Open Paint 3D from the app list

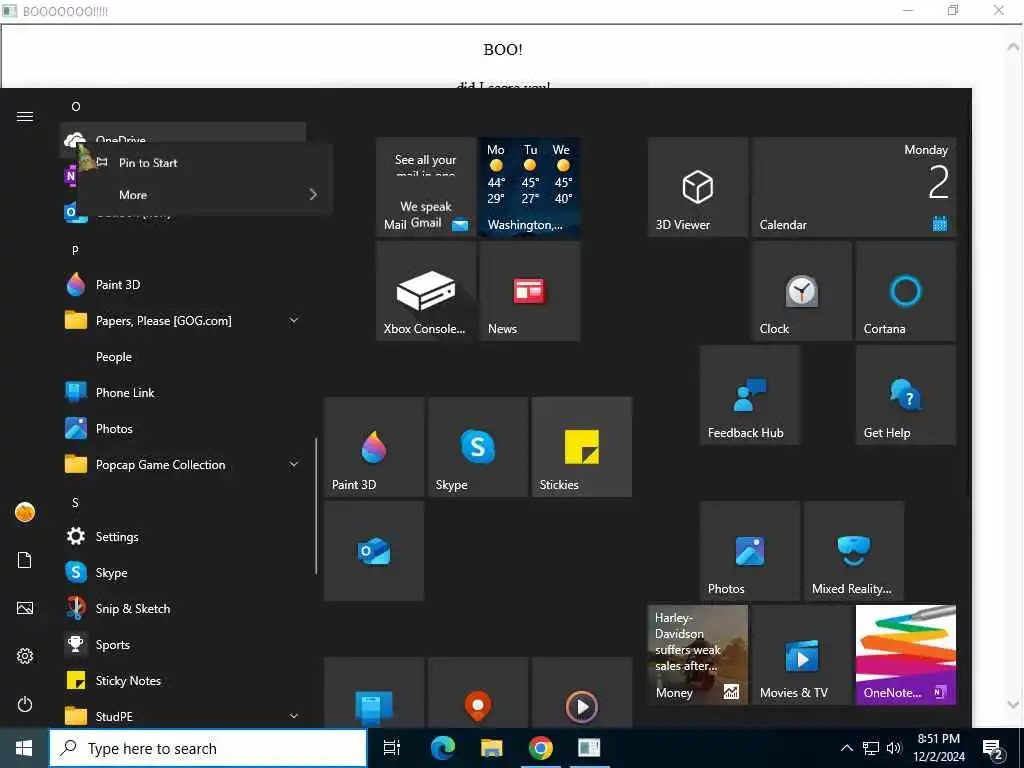(x=183, y=285)
